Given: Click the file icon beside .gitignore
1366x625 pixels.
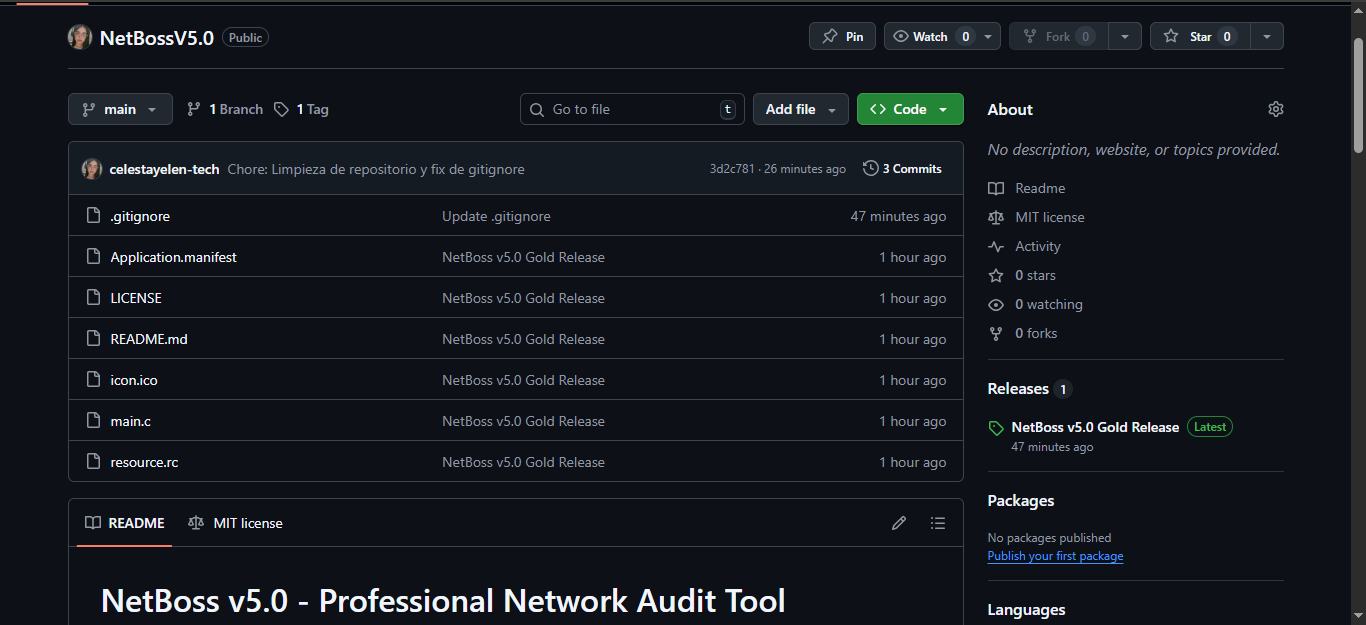Looking at the screenshot, I should (x=94, y=216).
